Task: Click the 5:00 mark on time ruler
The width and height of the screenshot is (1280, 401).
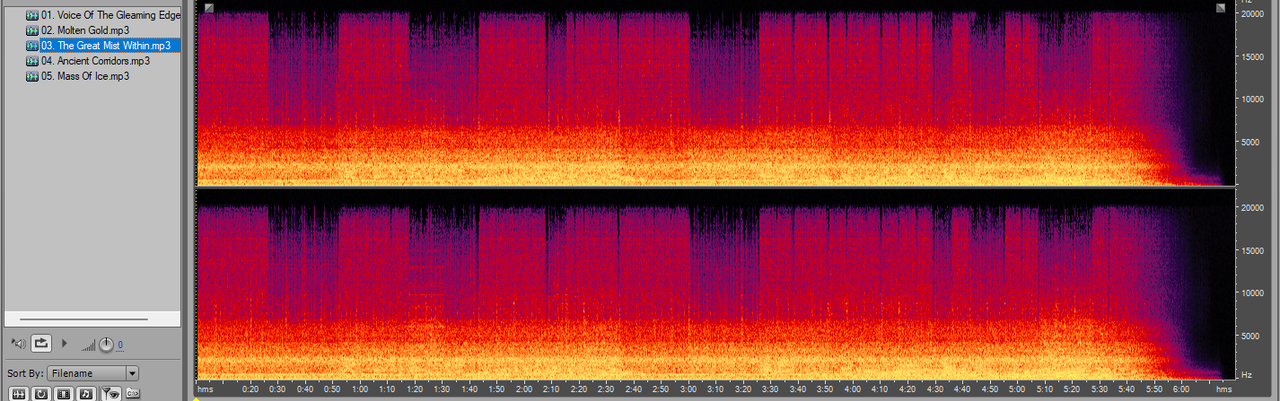Action: [1016, 388]
